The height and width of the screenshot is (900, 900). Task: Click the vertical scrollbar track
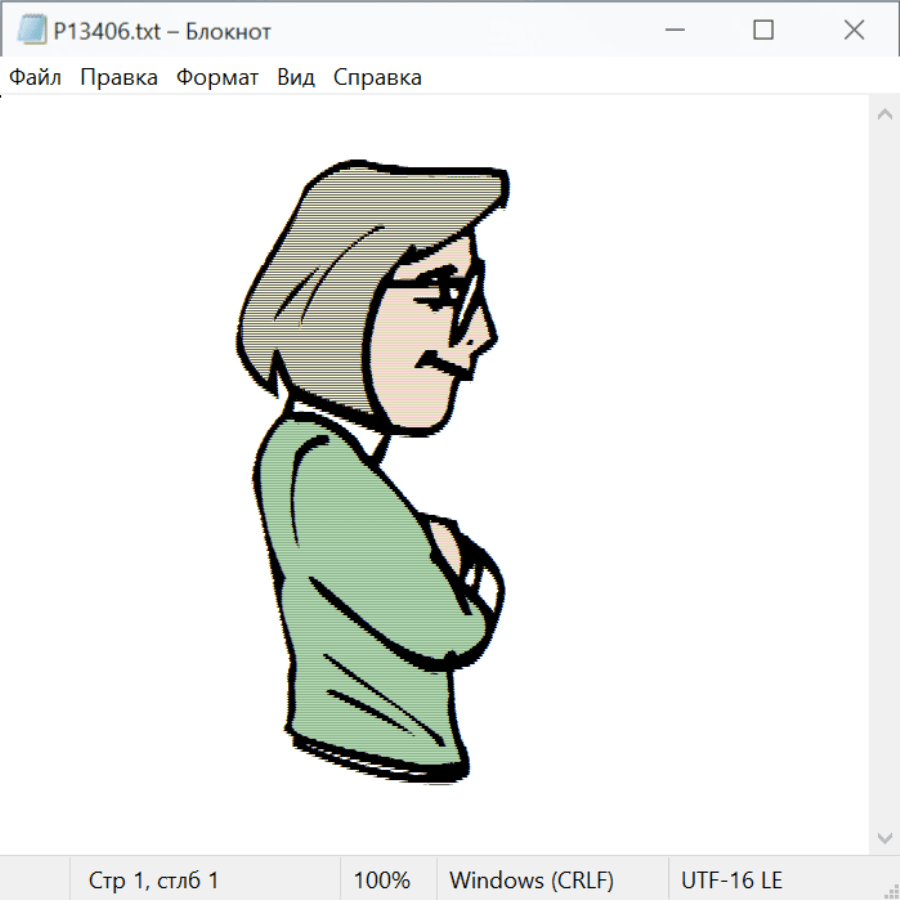pyautogui.click(x=884, y=475)
